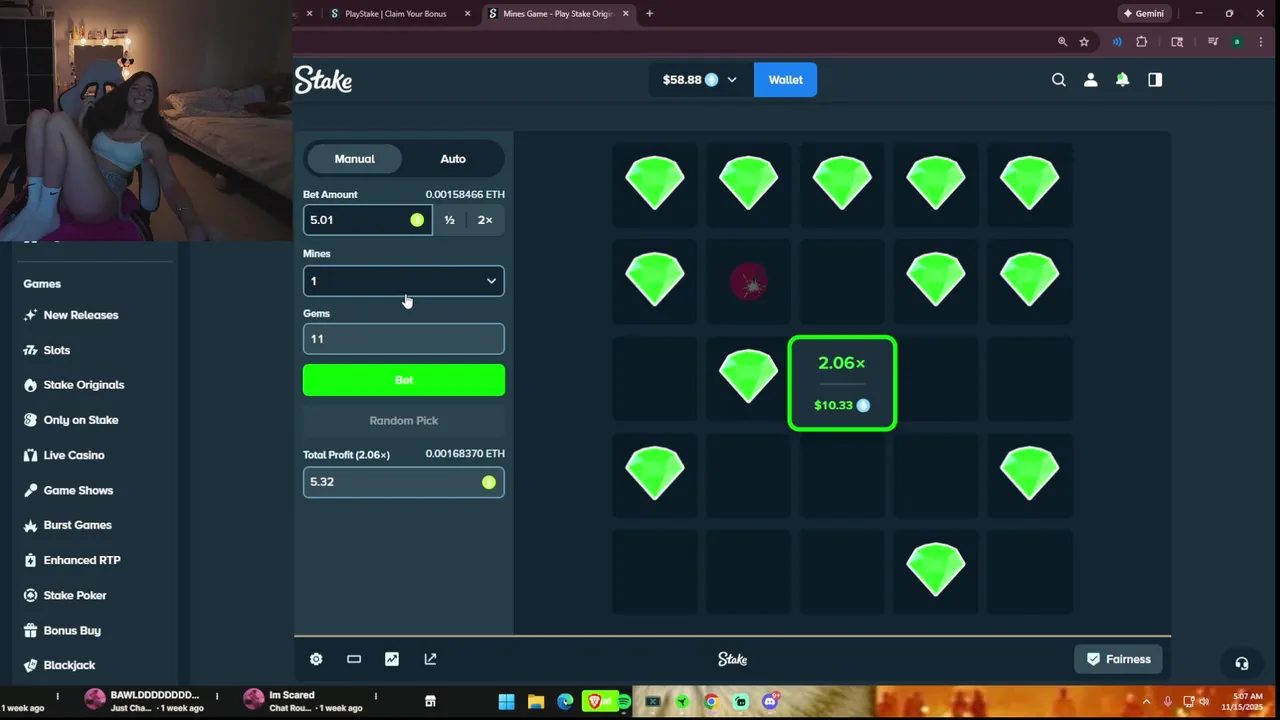This screenshot has width=1280, height=720.
Task: Open game settings gear icon
Action: pos(316,659)
